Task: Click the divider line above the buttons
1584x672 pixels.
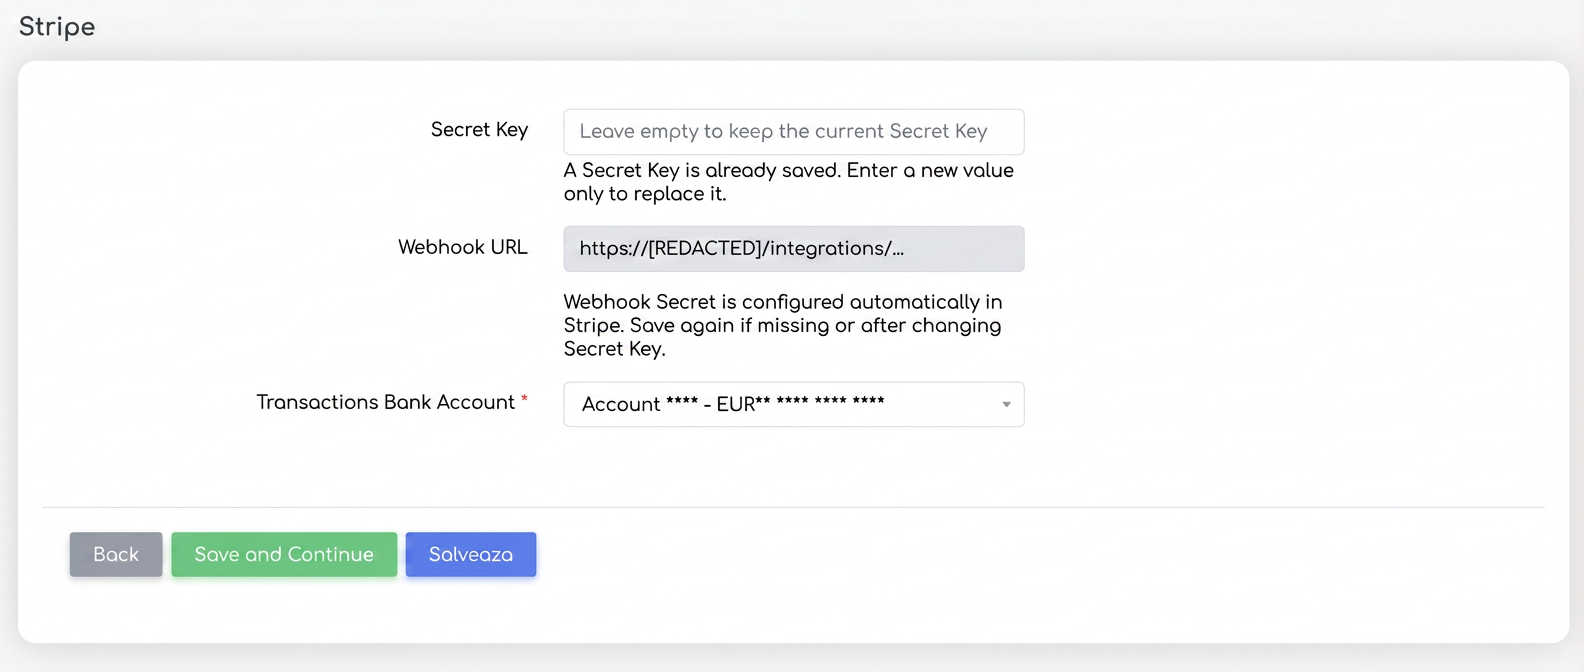Action: coord(793,507)
